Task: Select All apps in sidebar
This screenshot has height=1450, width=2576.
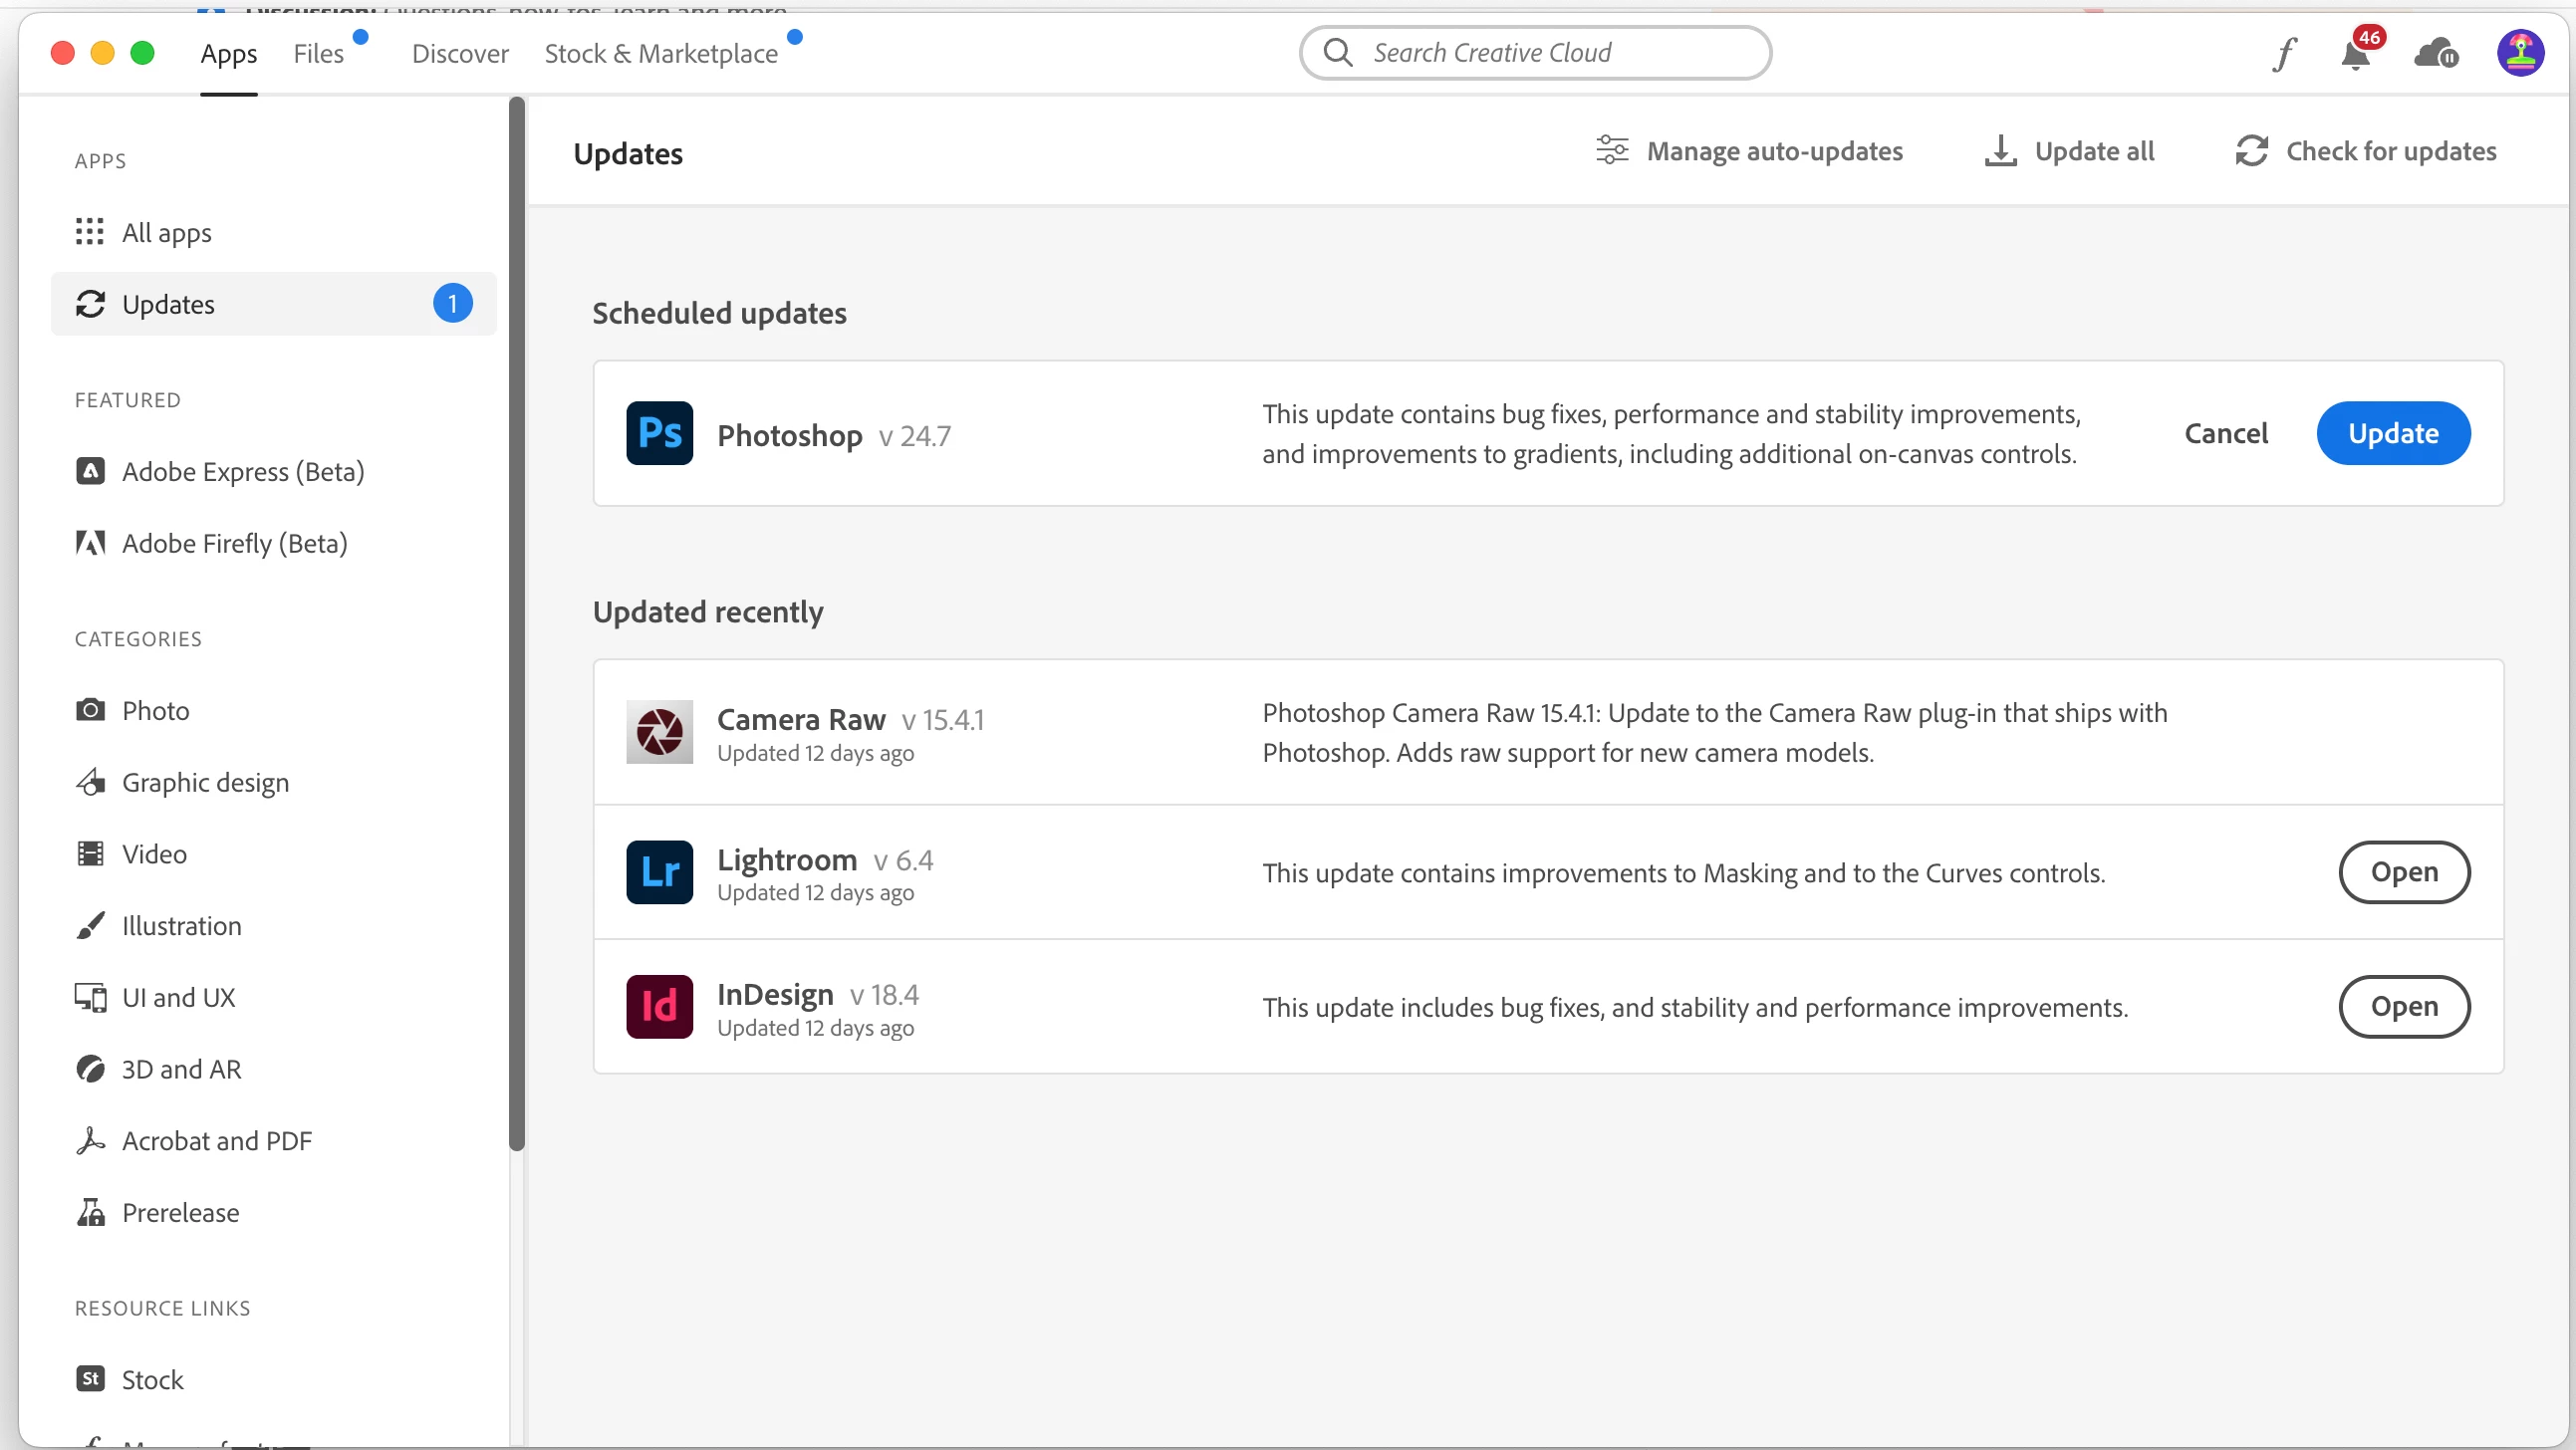Action: 166,232
